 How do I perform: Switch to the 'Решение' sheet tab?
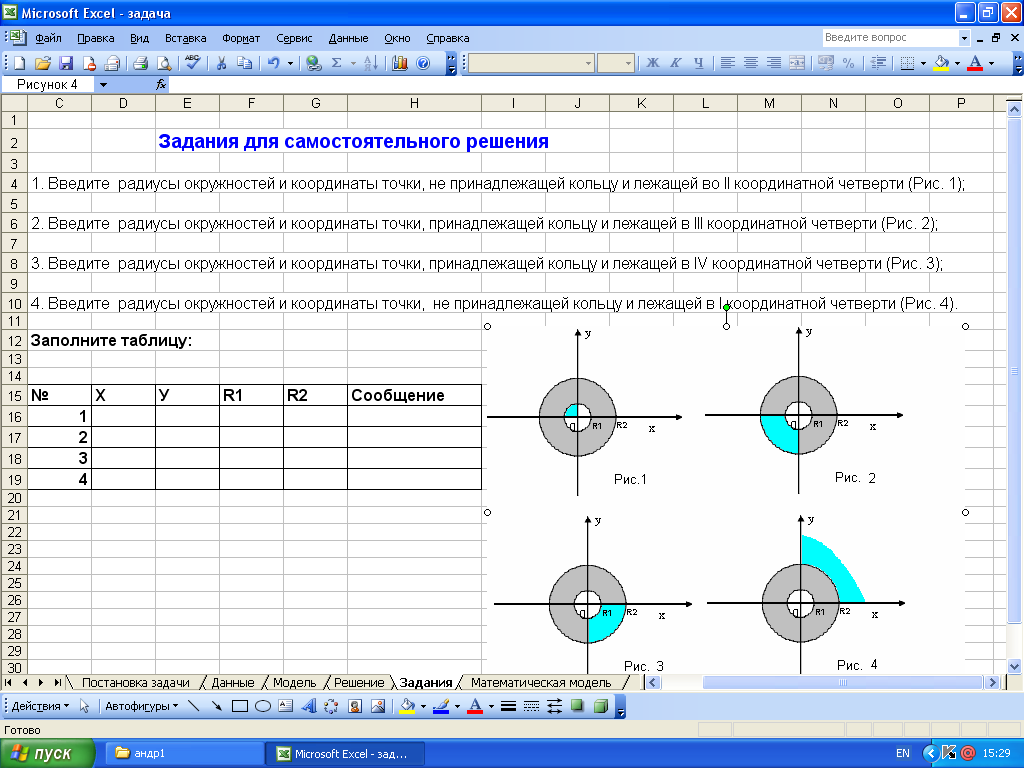359,682
